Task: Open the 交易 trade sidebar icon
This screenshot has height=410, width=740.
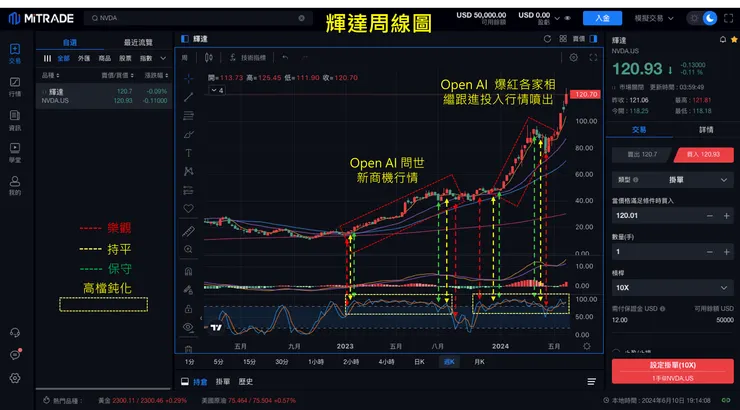Action: [15, 53]
